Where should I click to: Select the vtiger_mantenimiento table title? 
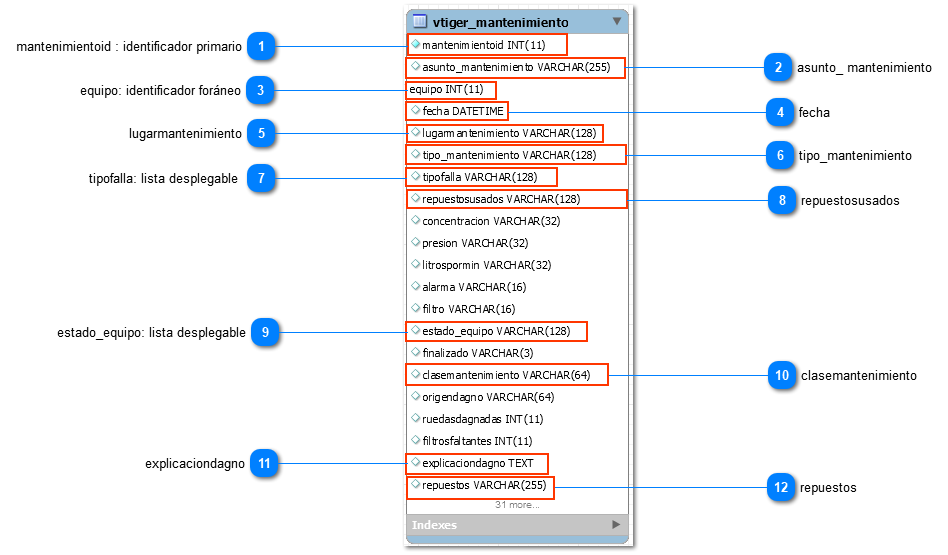501,22
